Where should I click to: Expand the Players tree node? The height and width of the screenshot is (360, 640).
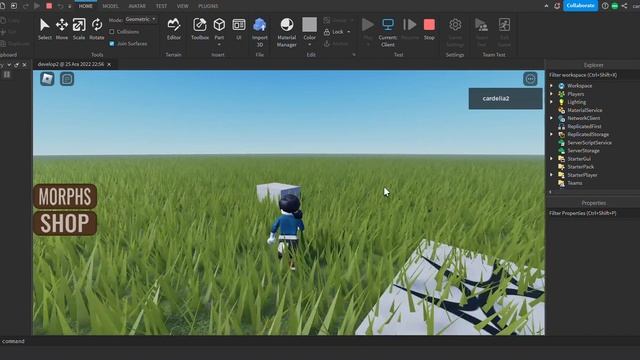pos(551,94)
